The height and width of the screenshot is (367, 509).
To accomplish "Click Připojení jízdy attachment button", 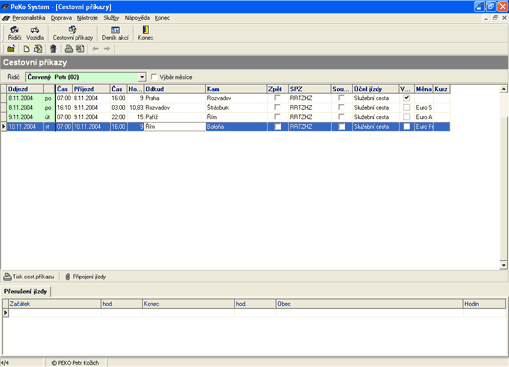I will point(85,277).
